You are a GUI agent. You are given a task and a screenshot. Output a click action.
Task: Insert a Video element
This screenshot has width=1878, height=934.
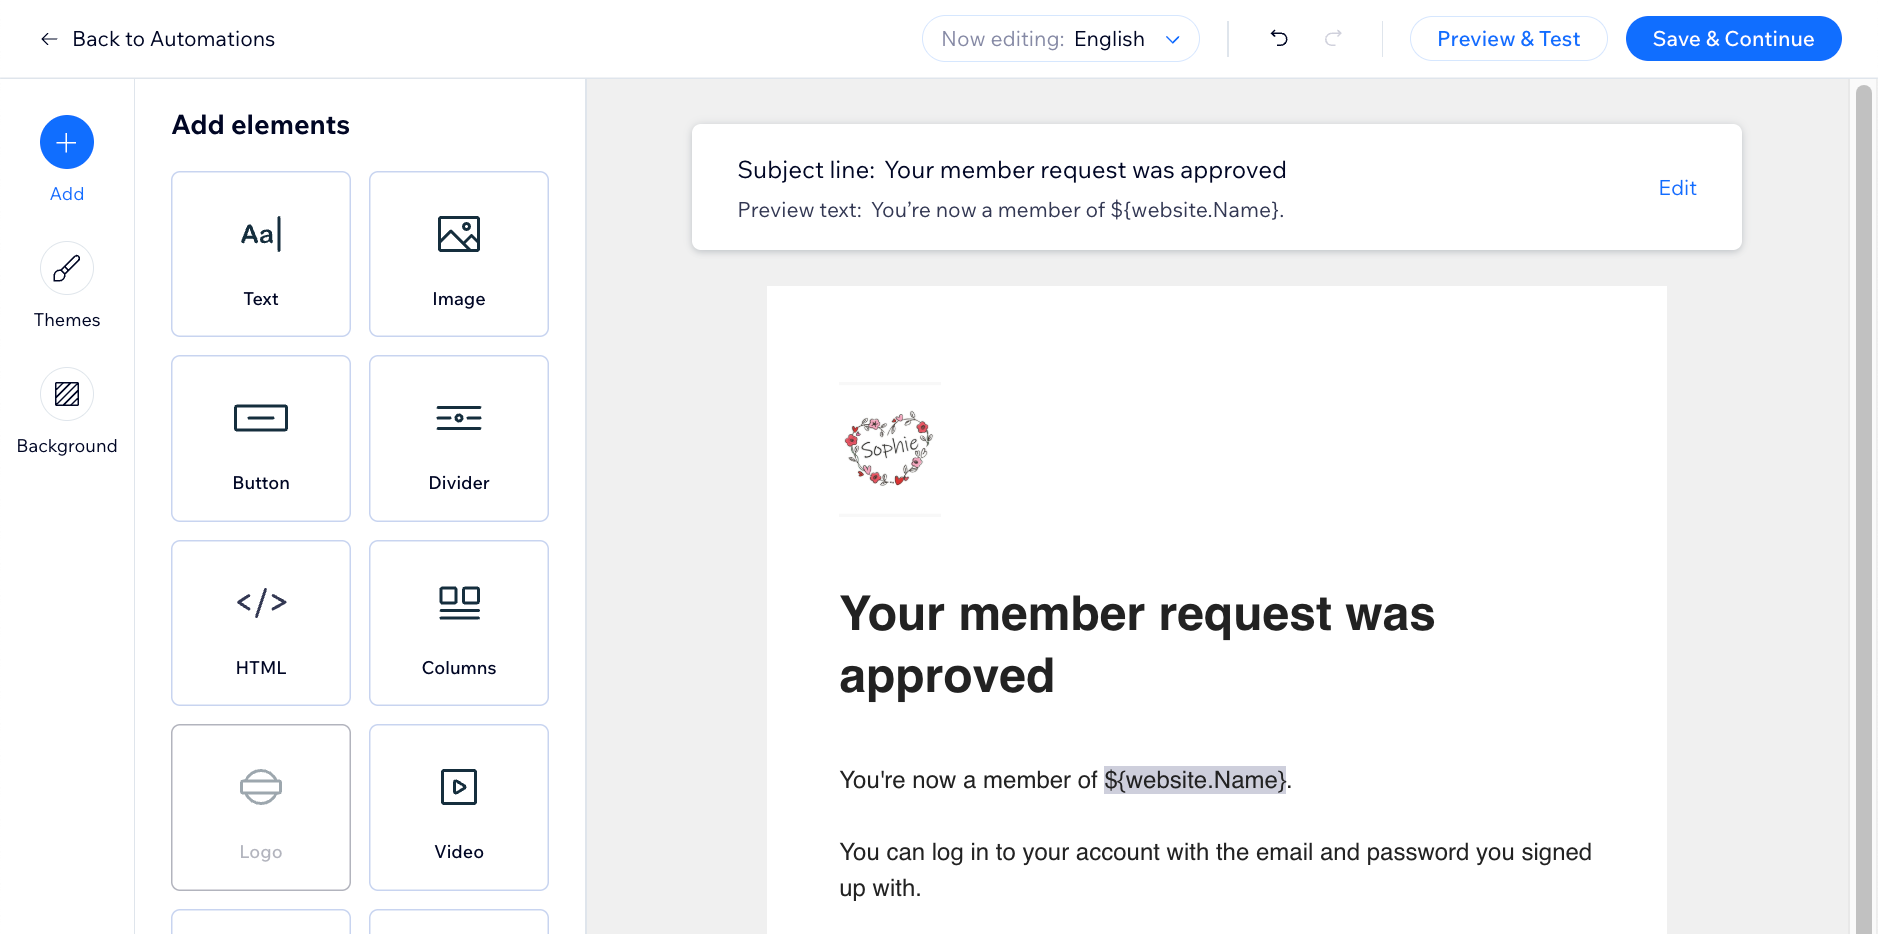click(x=458, y=807)
